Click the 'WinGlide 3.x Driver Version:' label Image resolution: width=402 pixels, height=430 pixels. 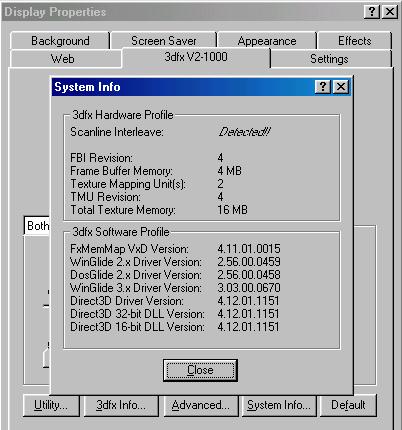136,288
